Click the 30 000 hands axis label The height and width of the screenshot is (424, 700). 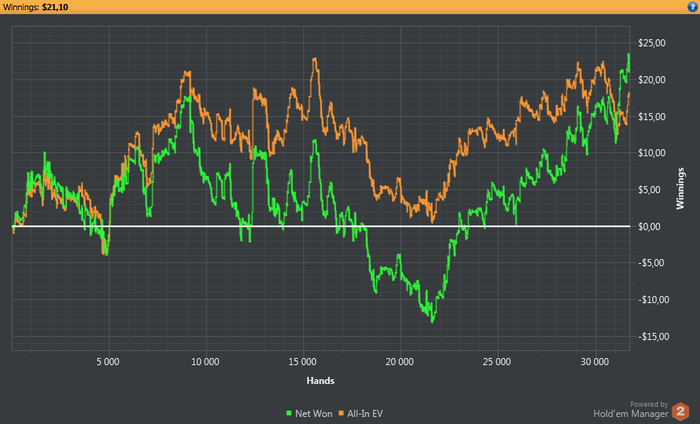tap(595, 362)
